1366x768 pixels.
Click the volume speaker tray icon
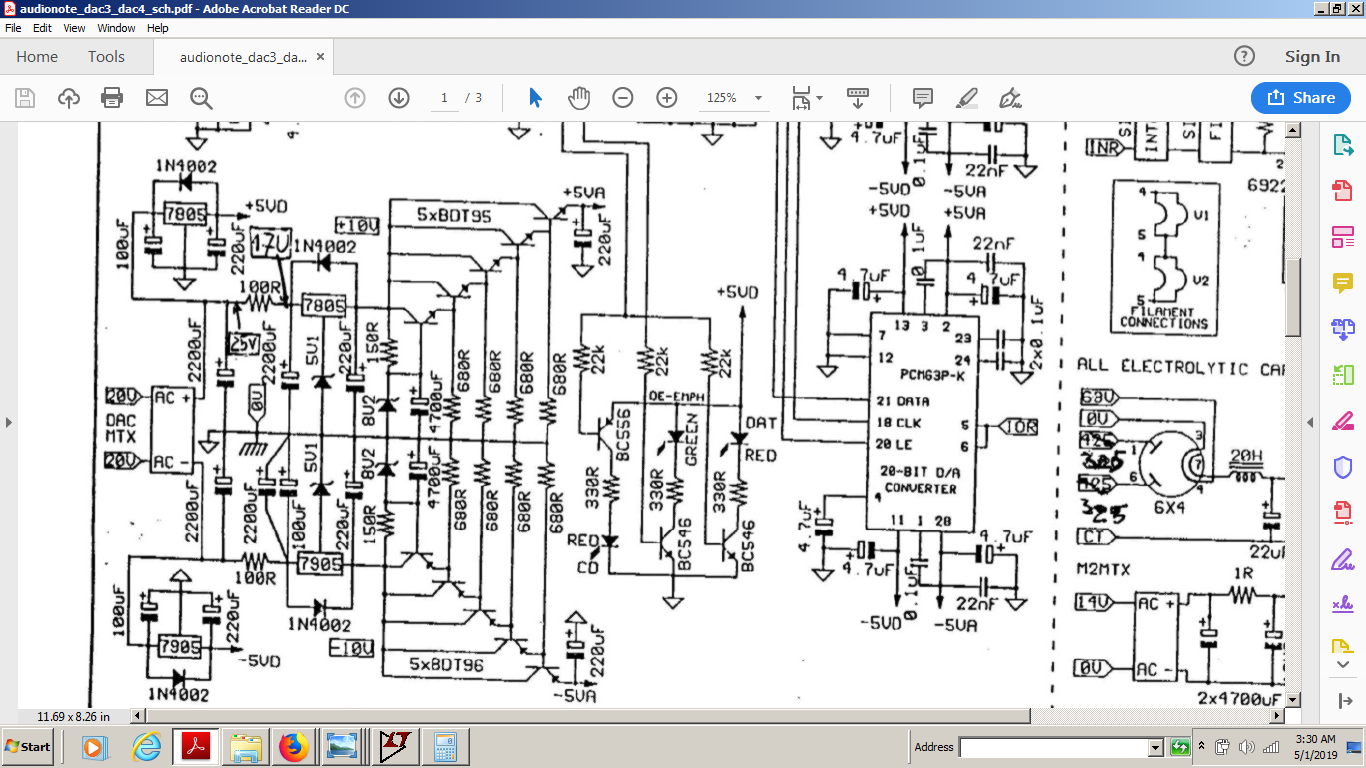(x=1247, y=747)
